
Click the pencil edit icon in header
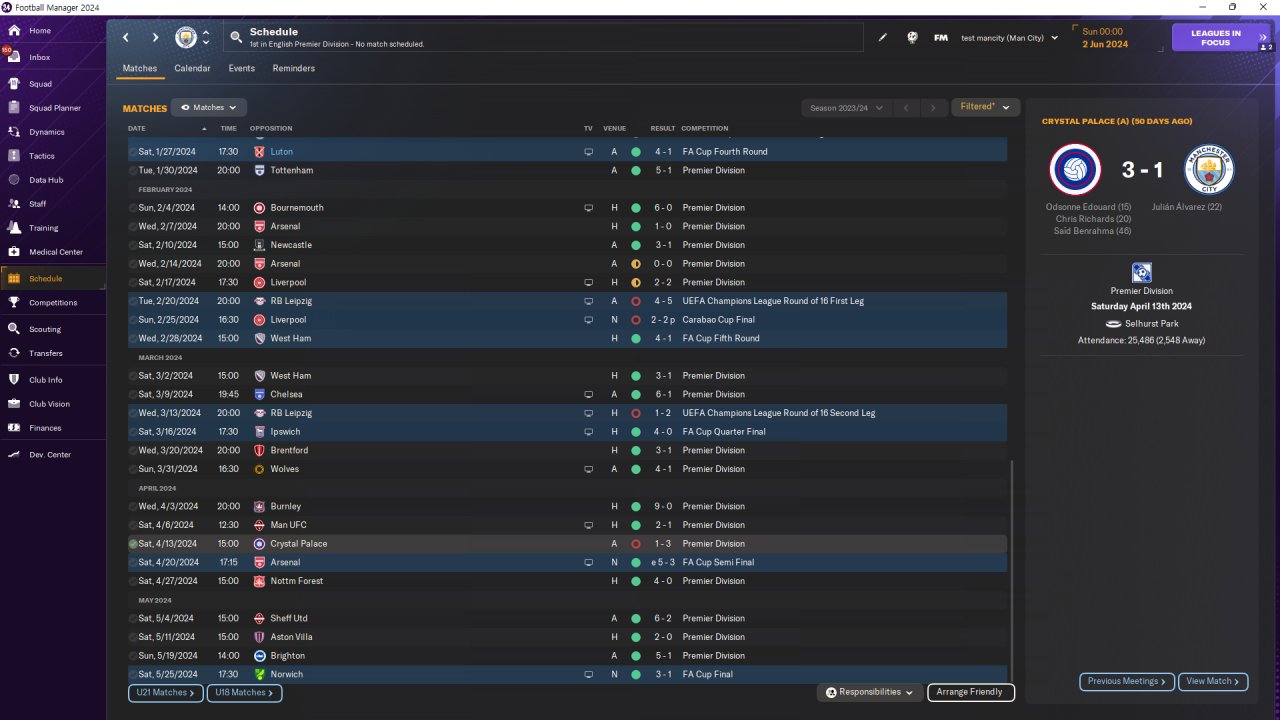(x=883, y=38)
